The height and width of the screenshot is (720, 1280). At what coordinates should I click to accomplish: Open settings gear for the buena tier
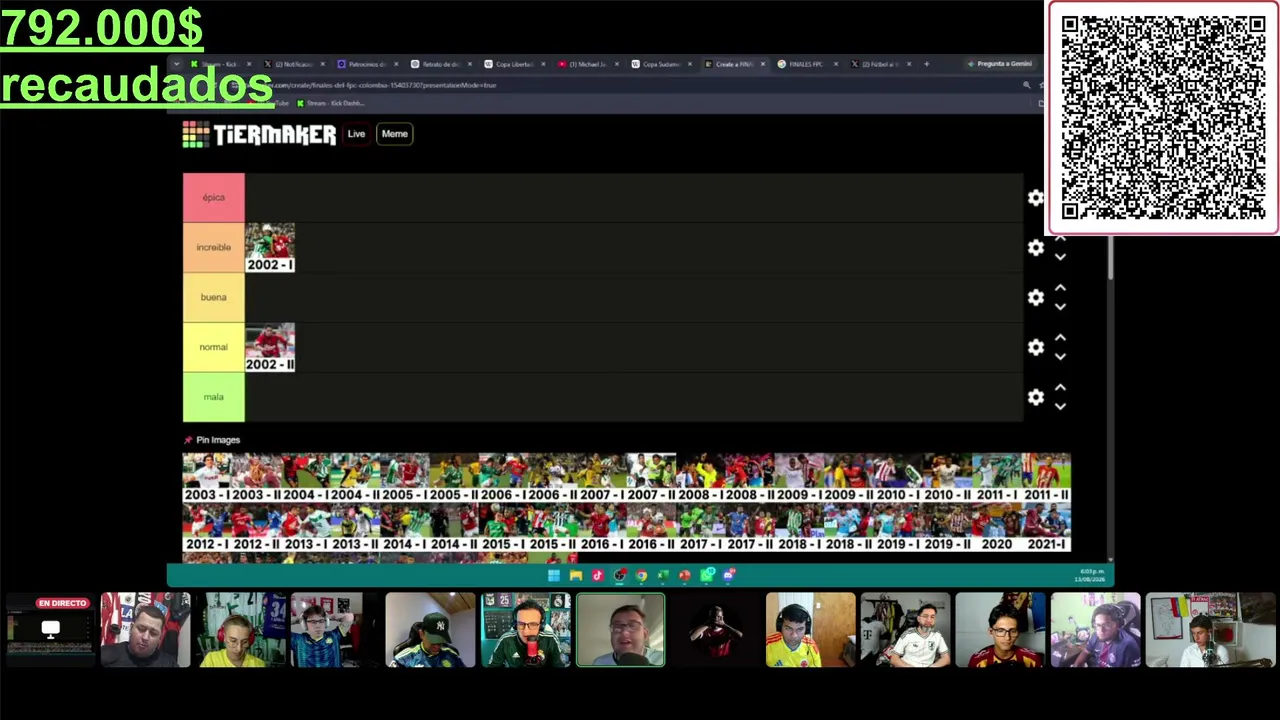[x=1036, y=298]
